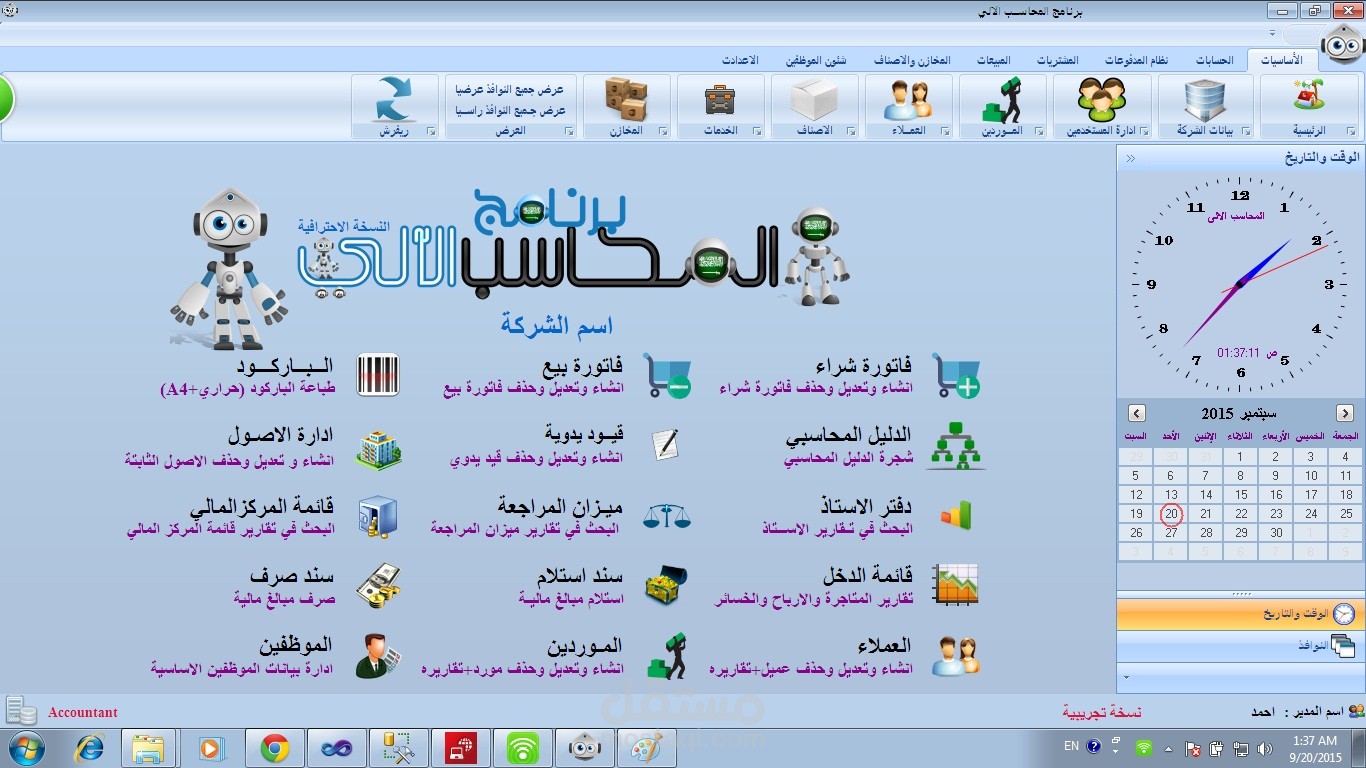Screen dimensions: 1366x768
Task: Click the refresh (ريفرش) icon in the ribbon
Action: point(394,100)
